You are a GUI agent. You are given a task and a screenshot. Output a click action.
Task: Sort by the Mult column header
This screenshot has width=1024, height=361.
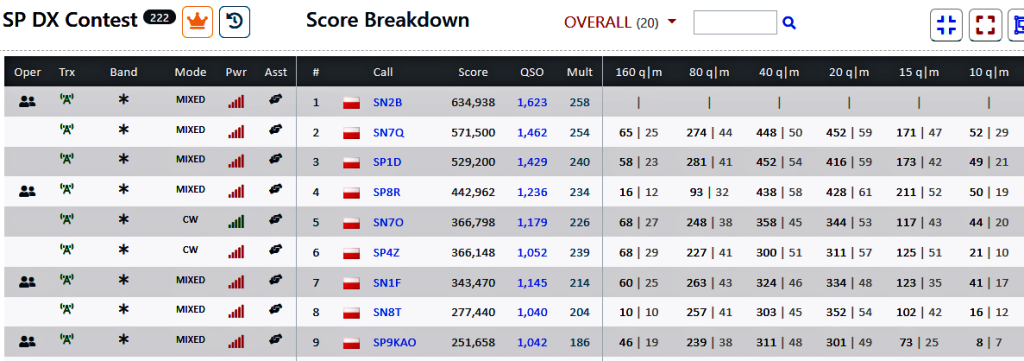tap(579, 72)
